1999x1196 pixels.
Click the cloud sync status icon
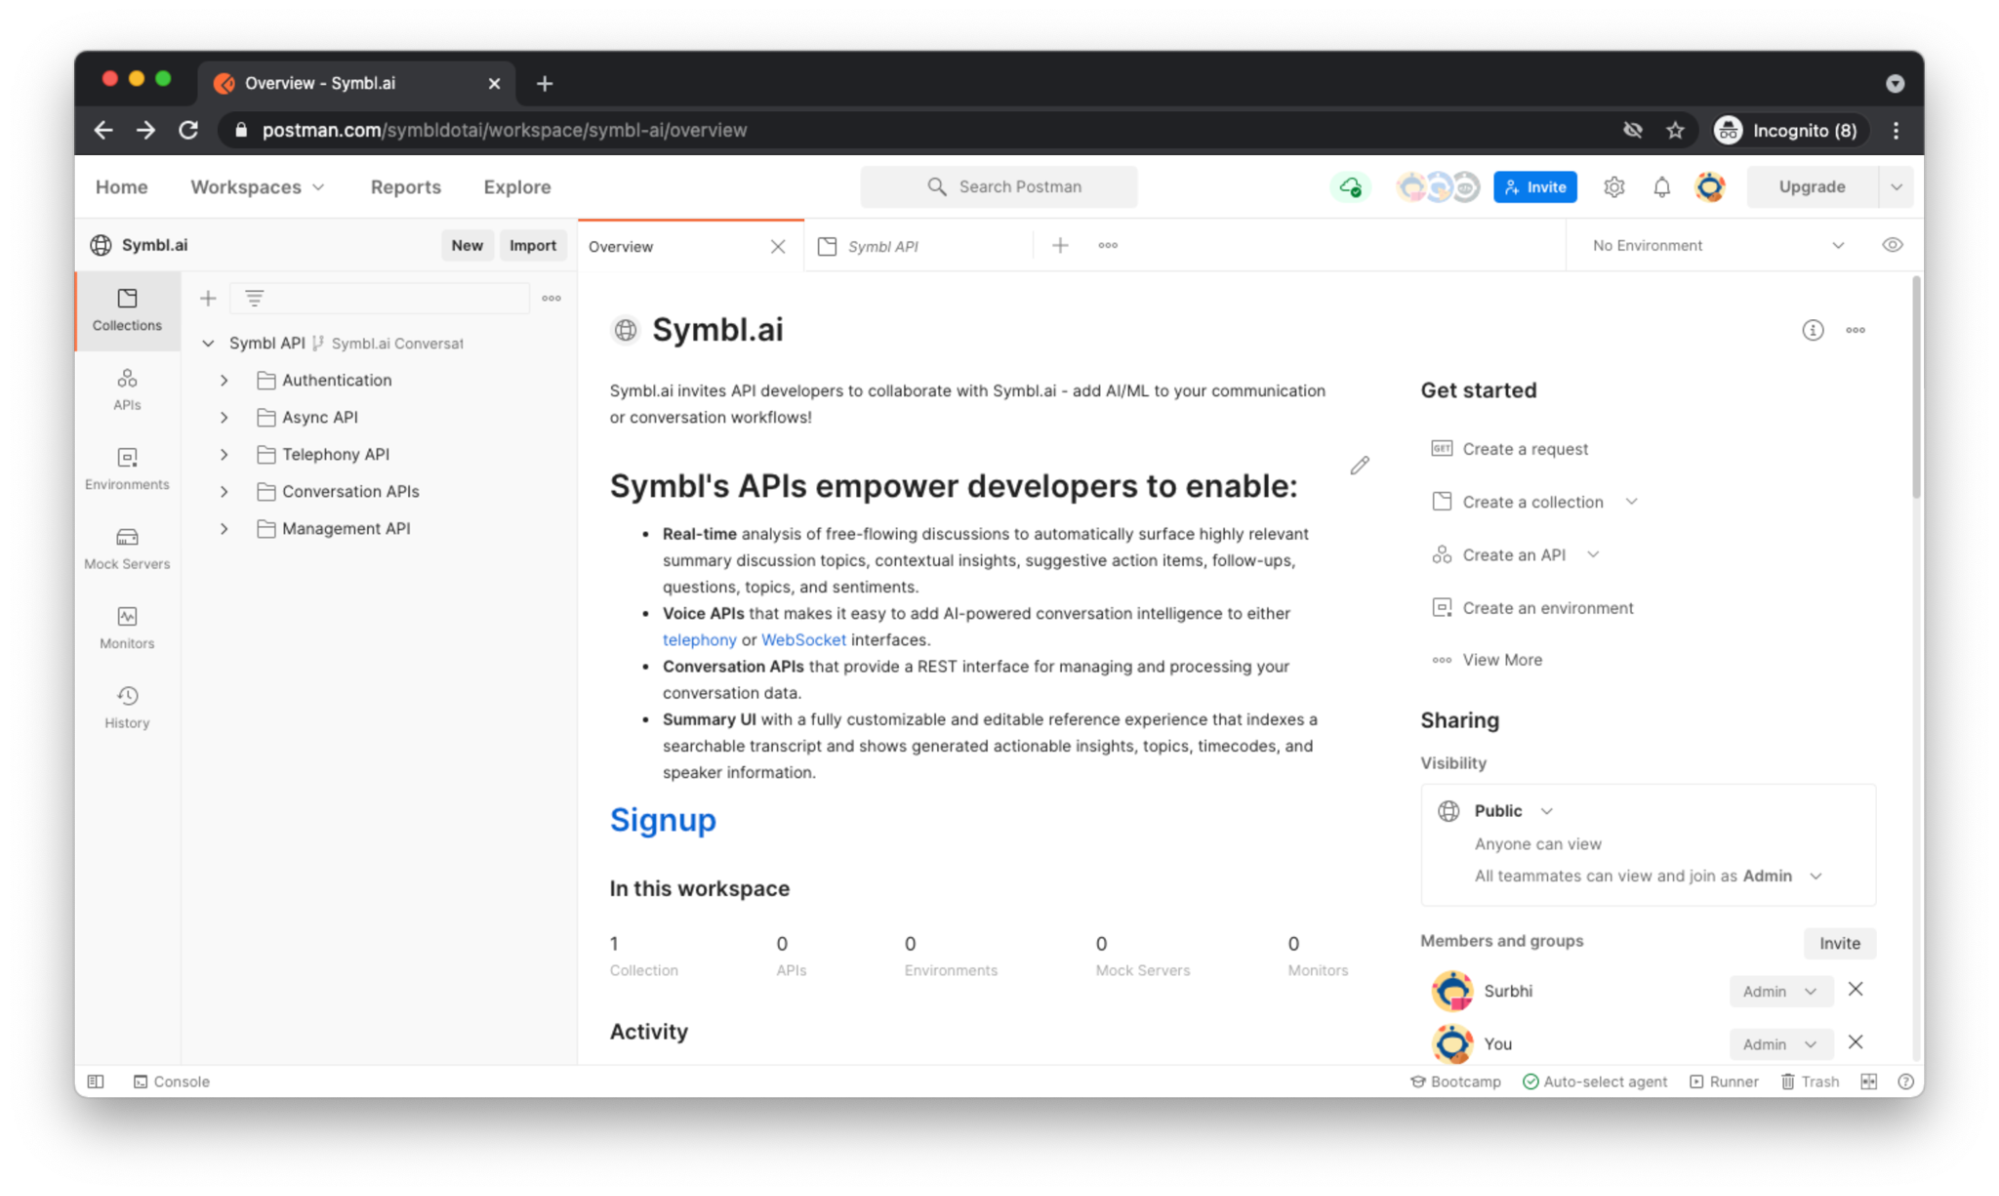(1350, 187)
